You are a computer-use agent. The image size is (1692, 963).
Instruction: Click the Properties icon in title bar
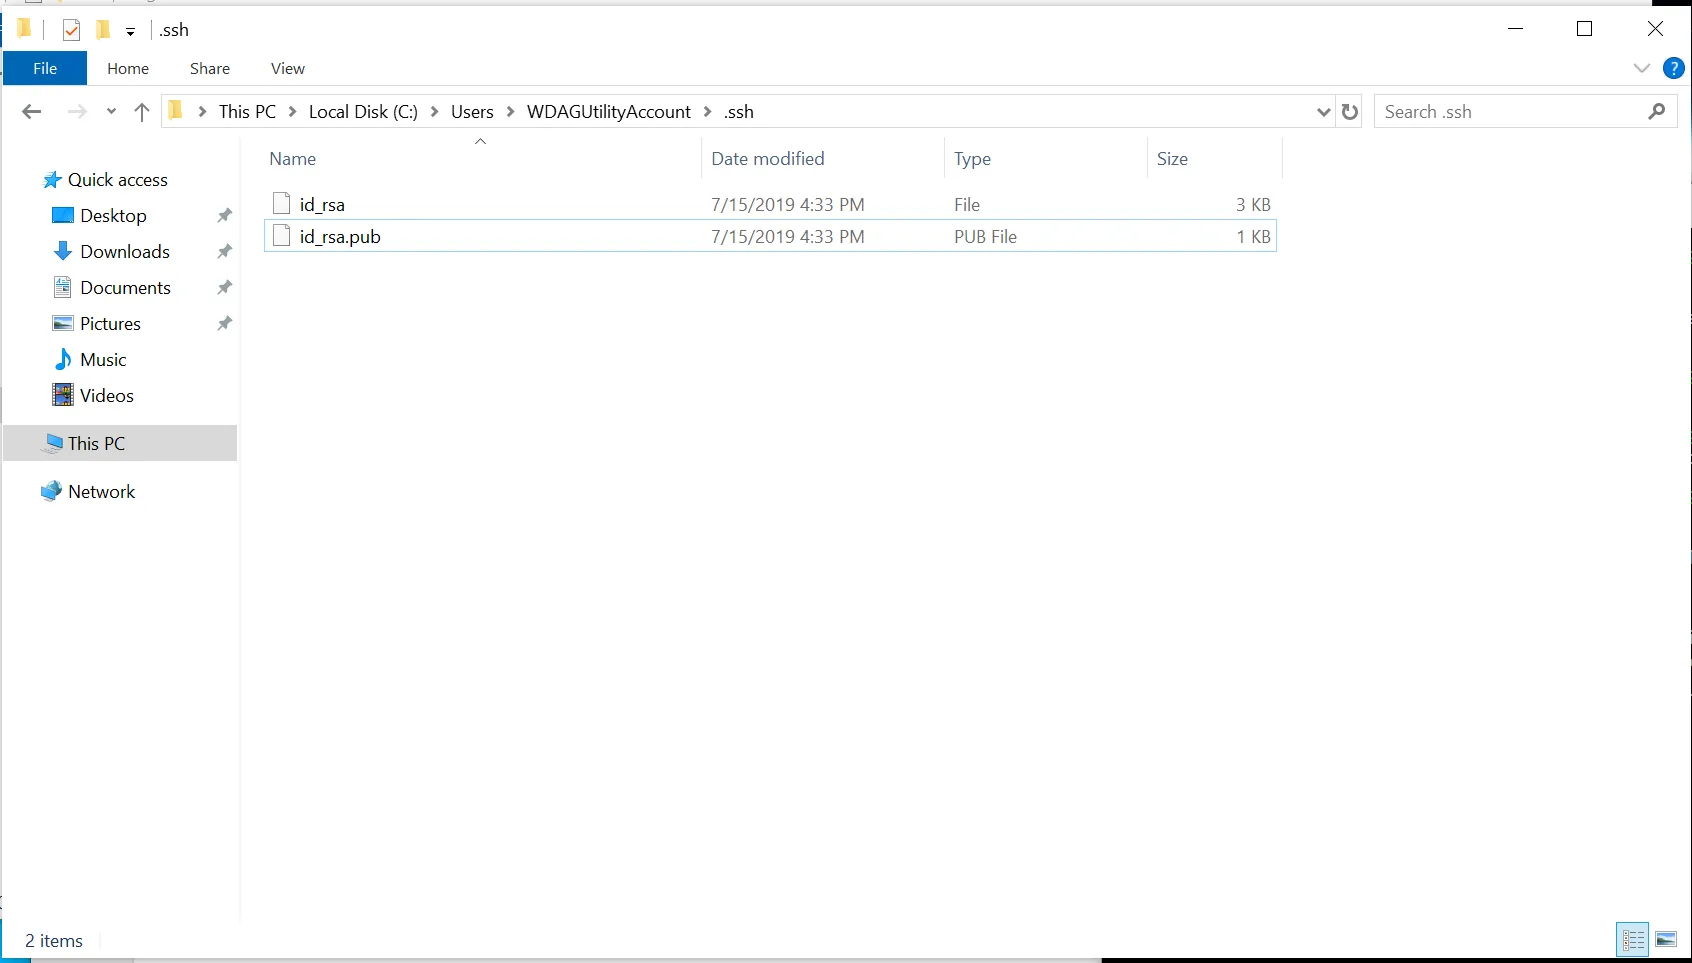pos(71,30)
